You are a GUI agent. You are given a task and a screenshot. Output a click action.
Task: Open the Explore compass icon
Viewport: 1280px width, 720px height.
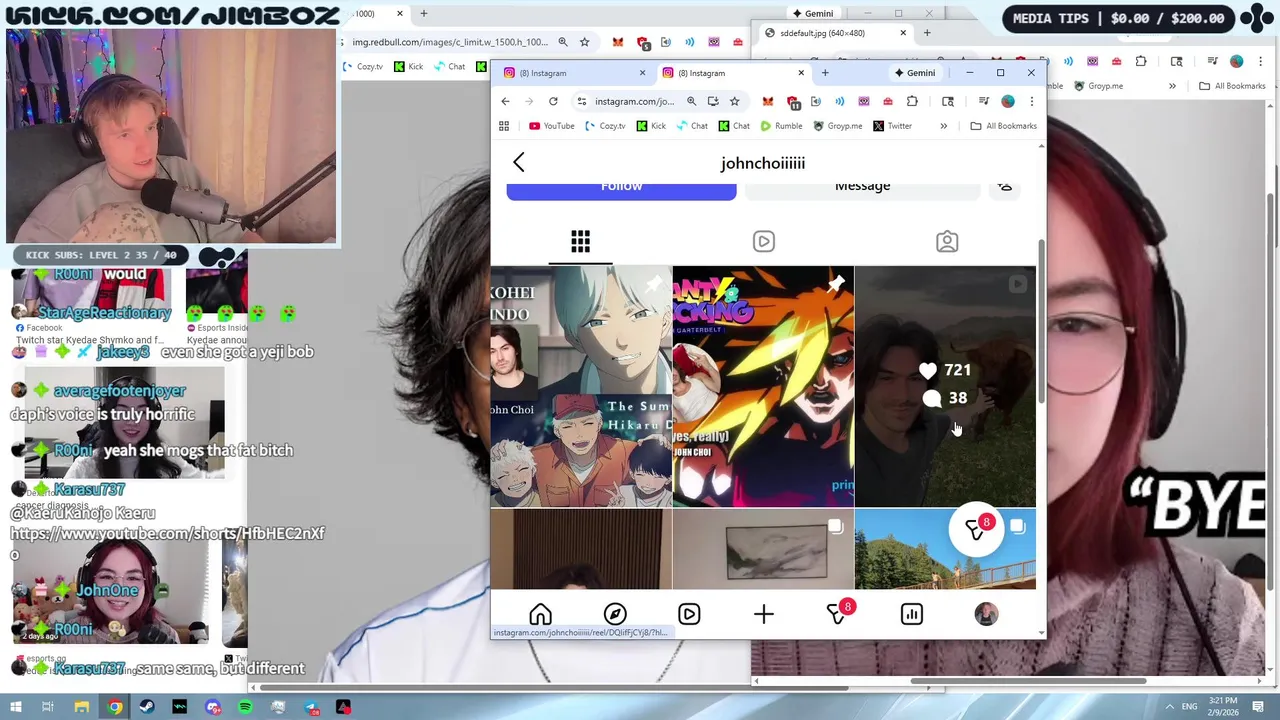click(x=615, y=614)
